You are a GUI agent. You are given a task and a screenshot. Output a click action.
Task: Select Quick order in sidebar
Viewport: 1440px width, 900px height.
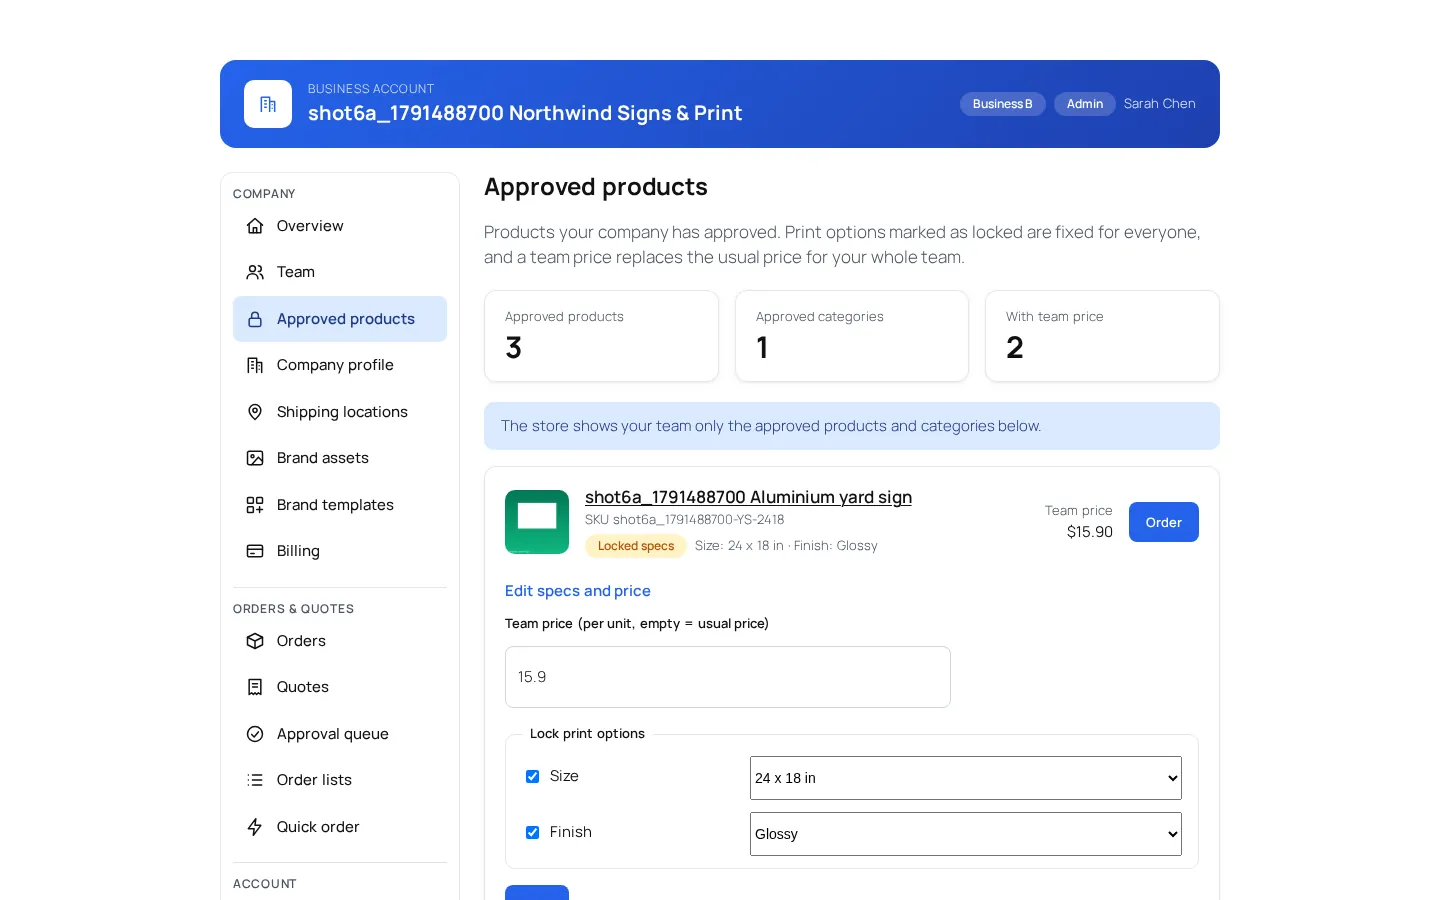340,827
